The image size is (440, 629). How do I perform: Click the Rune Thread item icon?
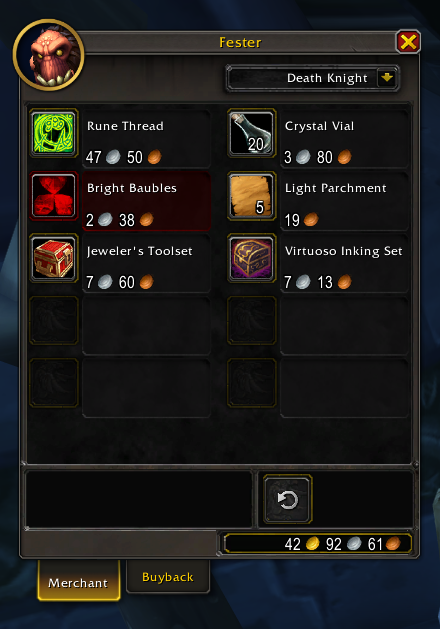[54, 133]
